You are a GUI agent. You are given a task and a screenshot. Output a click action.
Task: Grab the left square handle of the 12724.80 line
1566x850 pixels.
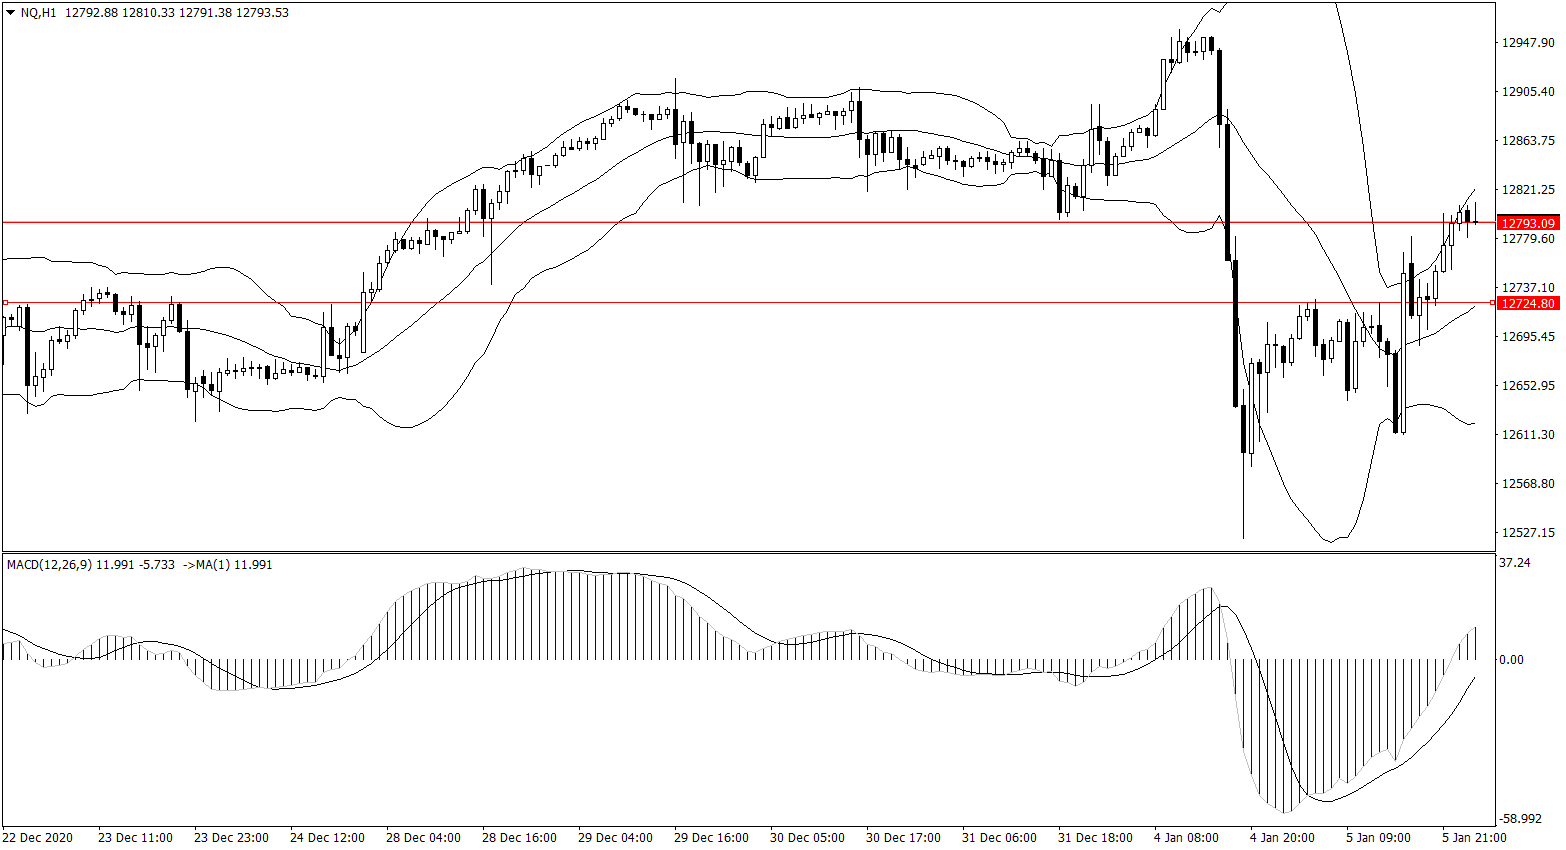pyautogui.click(x=5, y=302)
